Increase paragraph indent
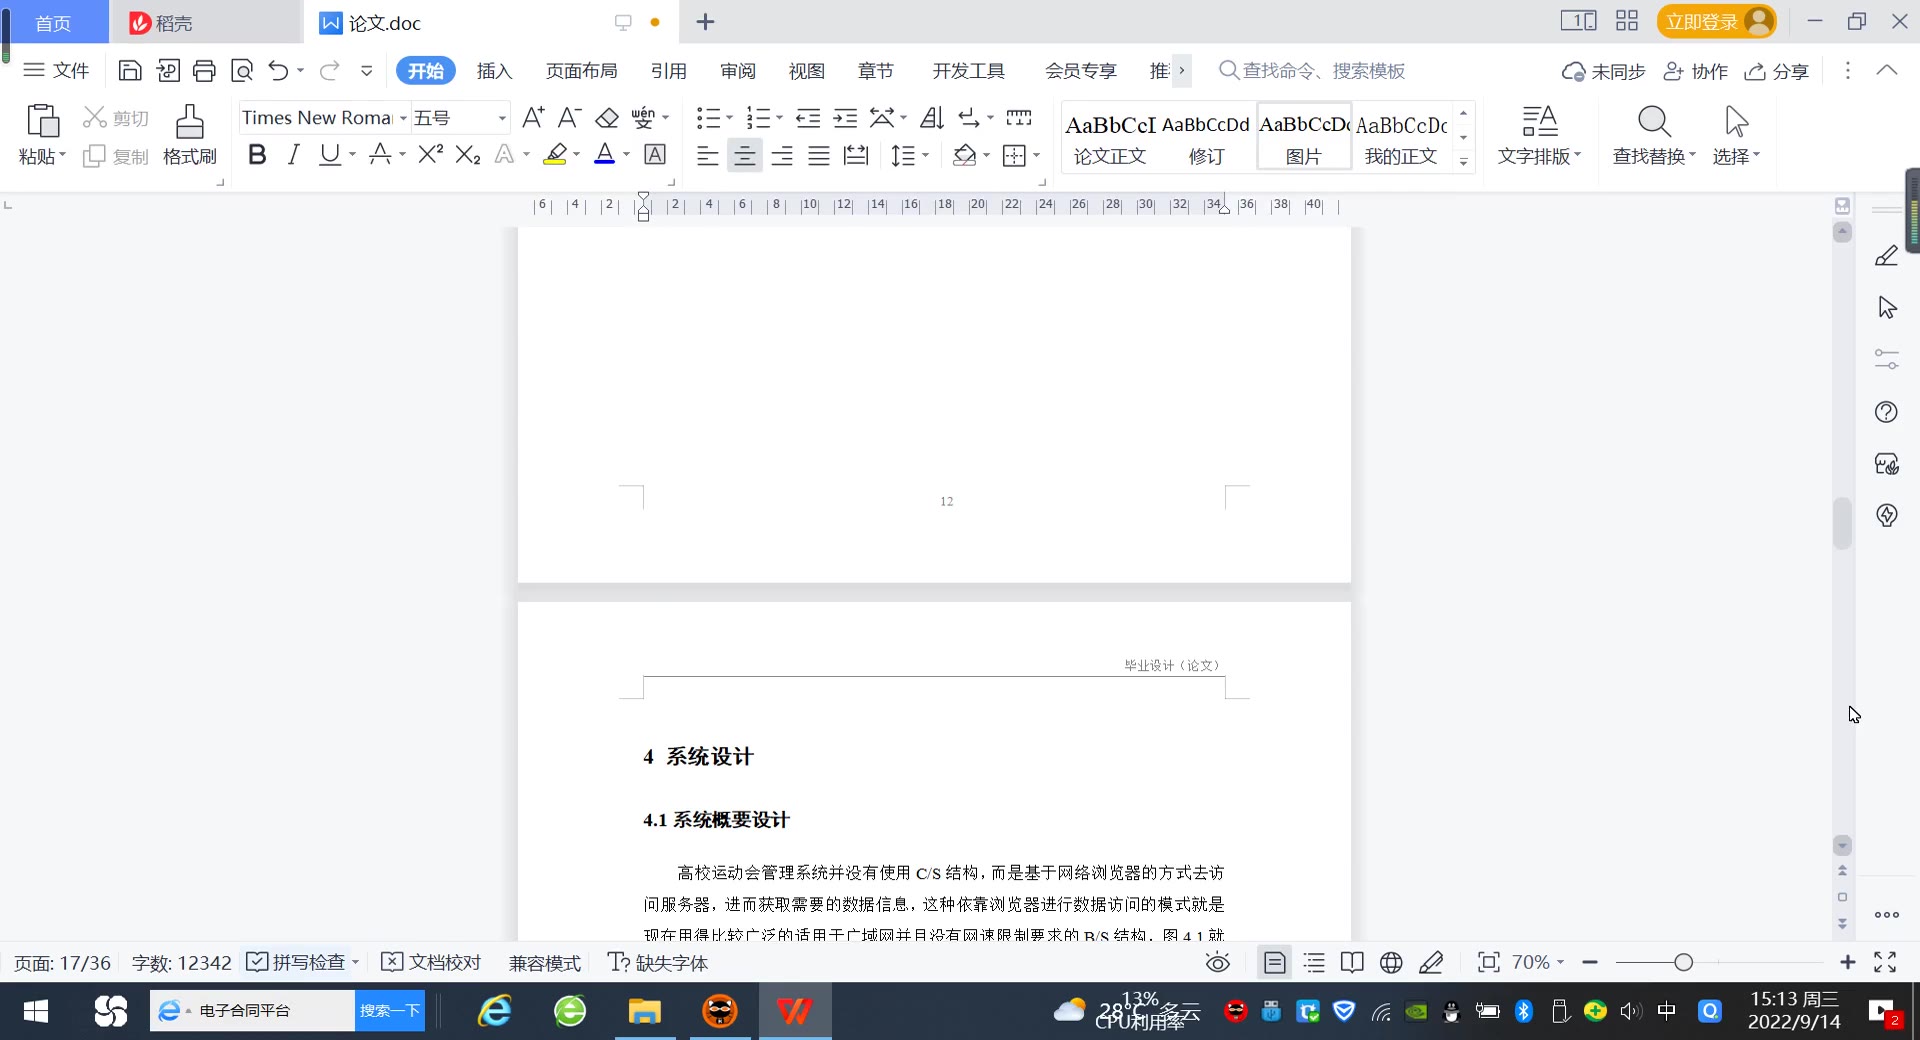Image resolution: width=1920 pixels, height=1040 pixels. pyautogui.click(x=845, y=118)
